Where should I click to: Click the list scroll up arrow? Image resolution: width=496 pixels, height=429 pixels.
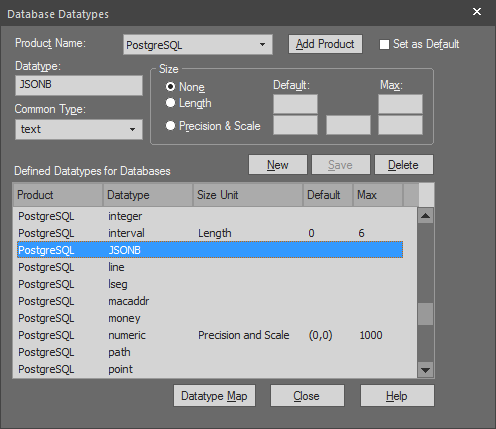pyautogui.click(x=425, y=216)
